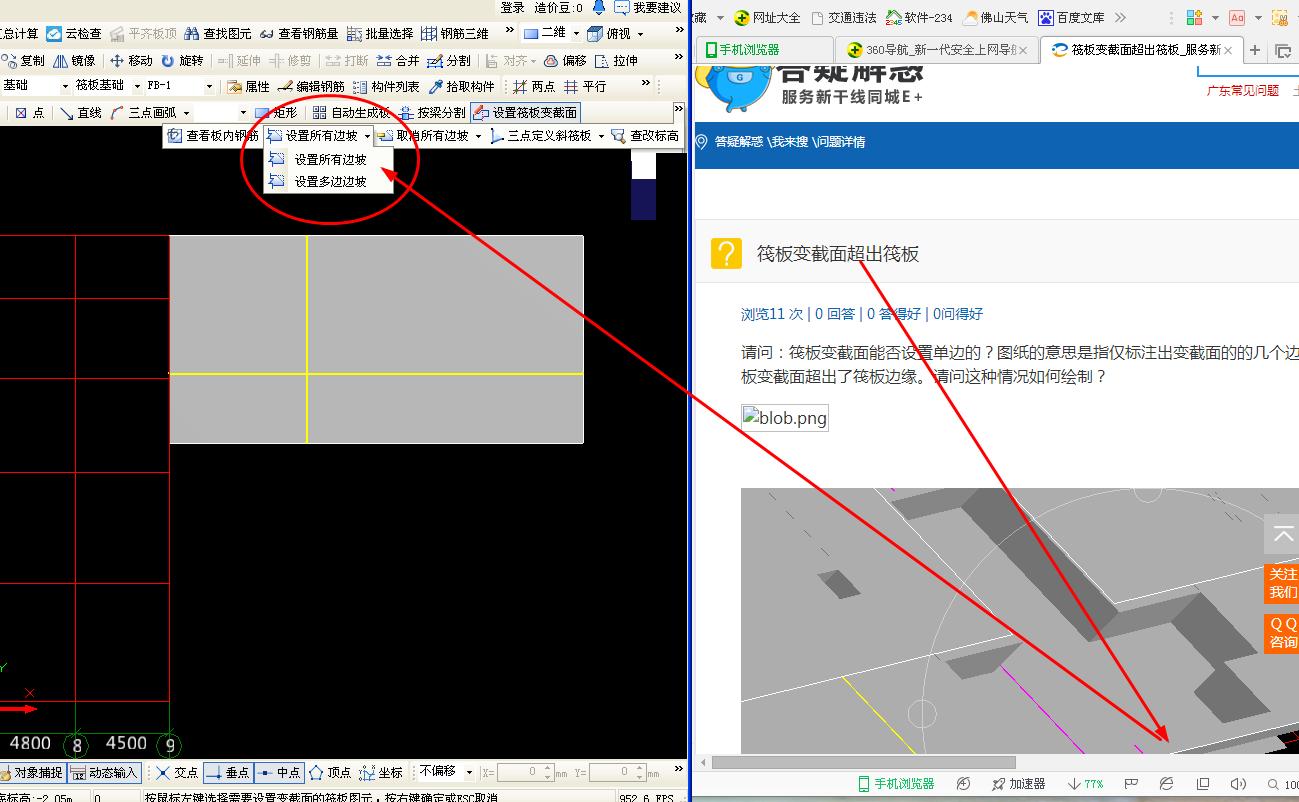
Task: Switch to 360导航 browser tab
Action: click(x=936, y=50)
